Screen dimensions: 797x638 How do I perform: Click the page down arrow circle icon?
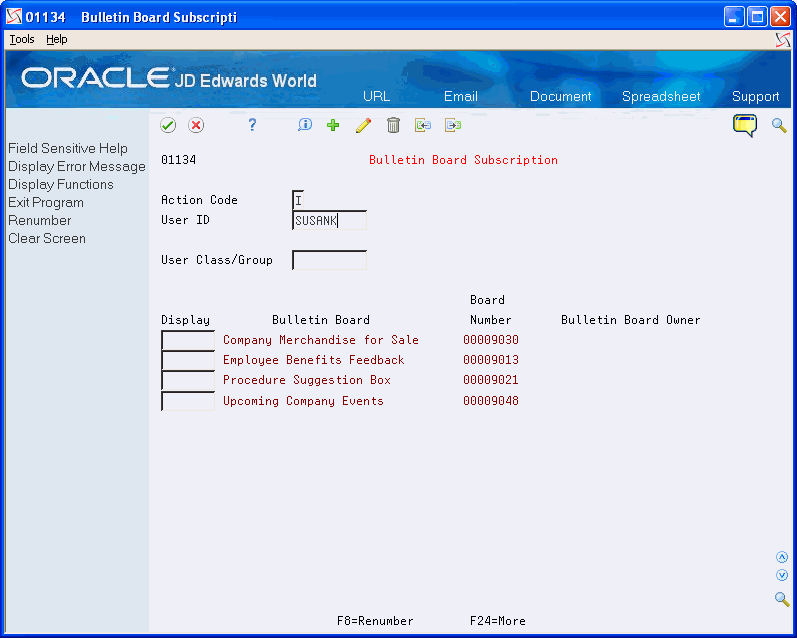[782, 575]
